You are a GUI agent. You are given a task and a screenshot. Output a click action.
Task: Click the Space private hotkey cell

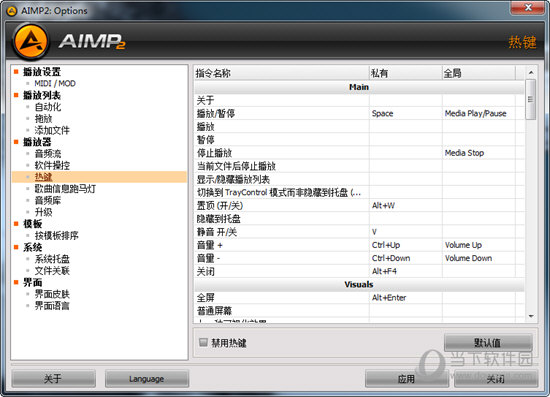(405, 113)
